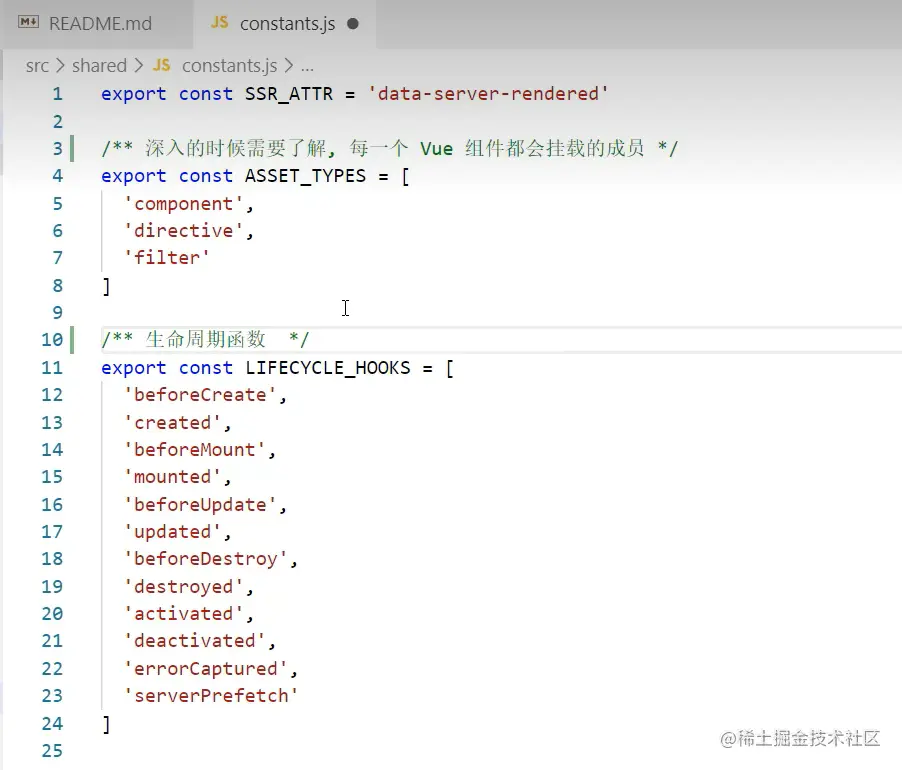
Task: Click the 'beforeMount' string
Action: point(194,450)
